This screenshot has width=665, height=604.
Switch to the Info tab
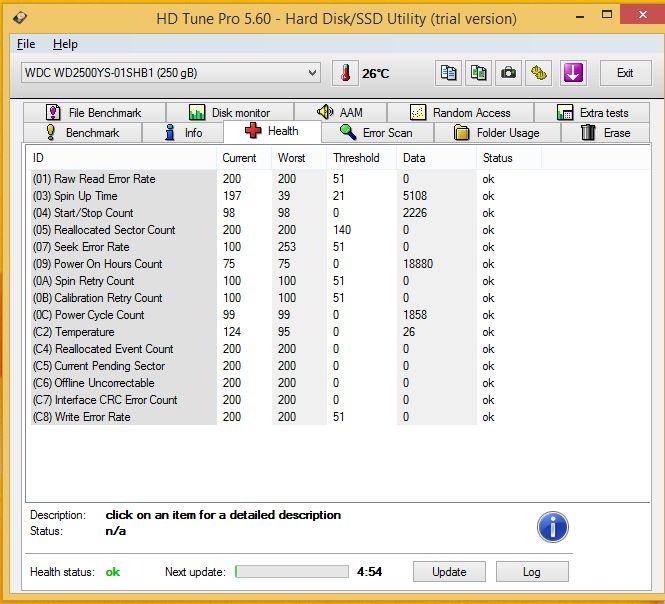183,133
